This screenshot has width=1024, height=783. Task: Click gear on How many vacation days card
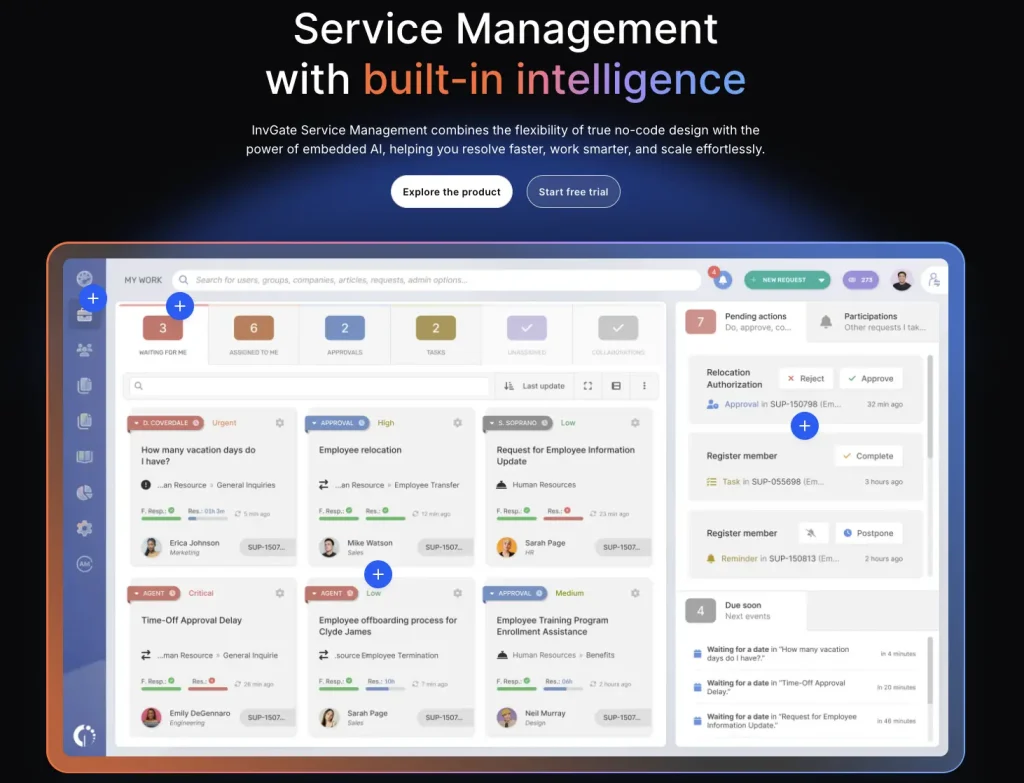[x=280, y=423]
